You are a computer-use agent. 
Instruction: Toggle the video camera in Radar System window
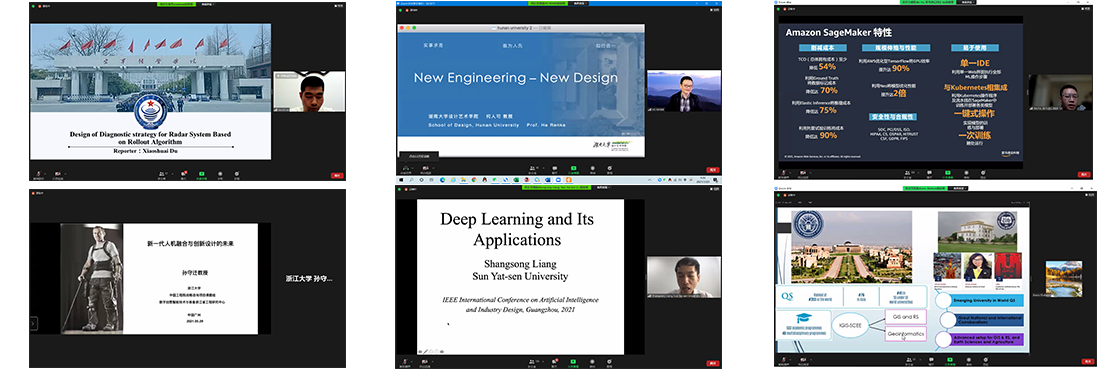tap(58, 173)
